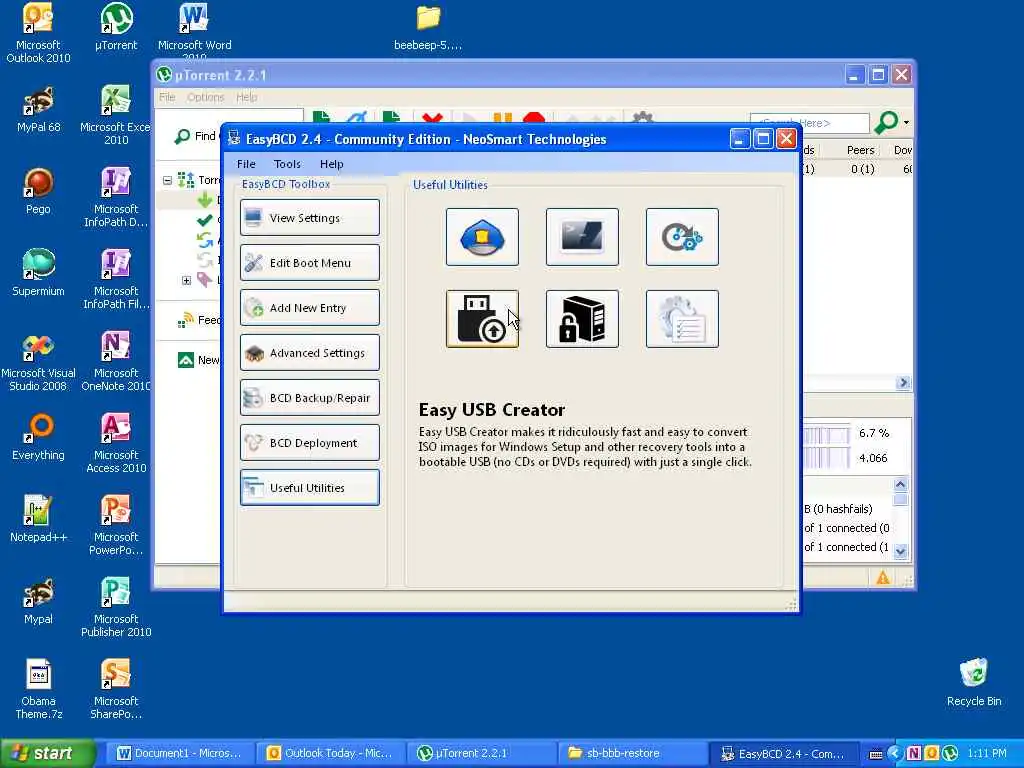The height and width of the screenshot is (768, 1024).
Task: Open the police-hat utility icon in Useful Utilities
Action: coord(482,237)
